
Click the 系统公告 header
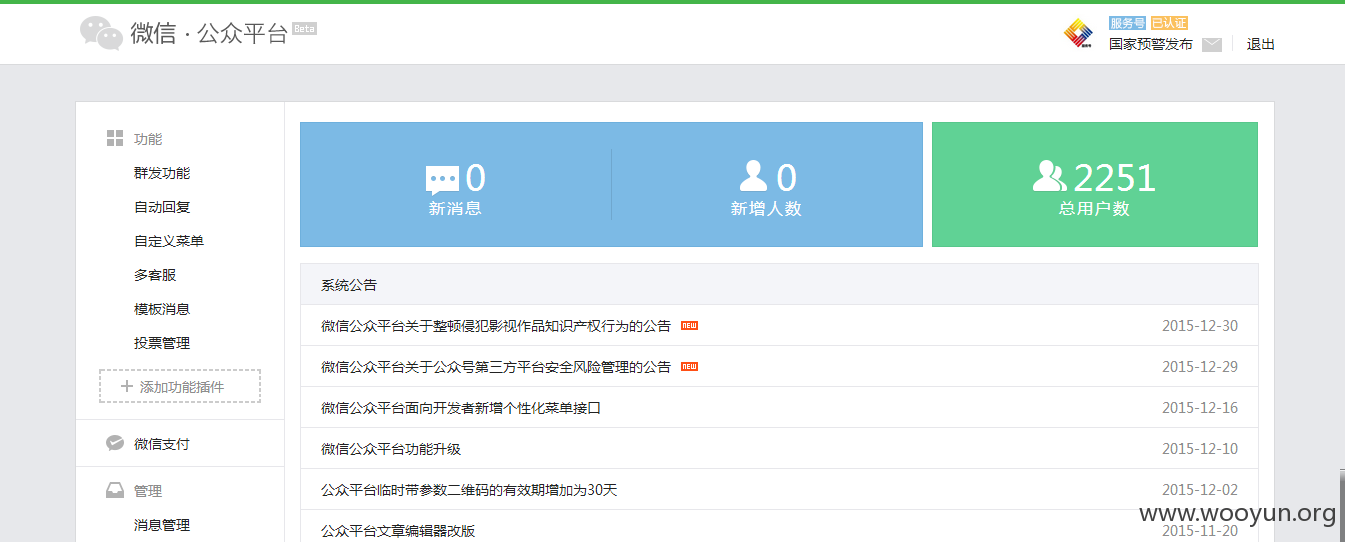349,285
